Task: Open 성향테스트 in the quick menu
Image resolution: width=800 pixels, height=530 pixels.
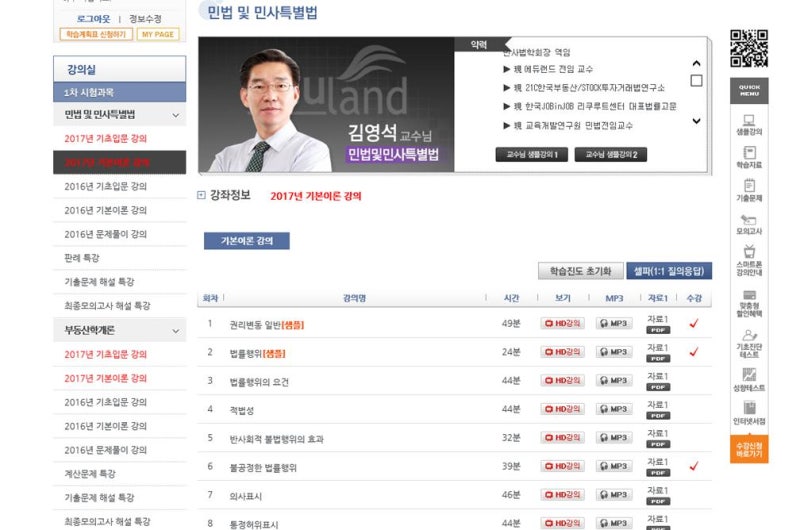Action: (x=749, y=380)
